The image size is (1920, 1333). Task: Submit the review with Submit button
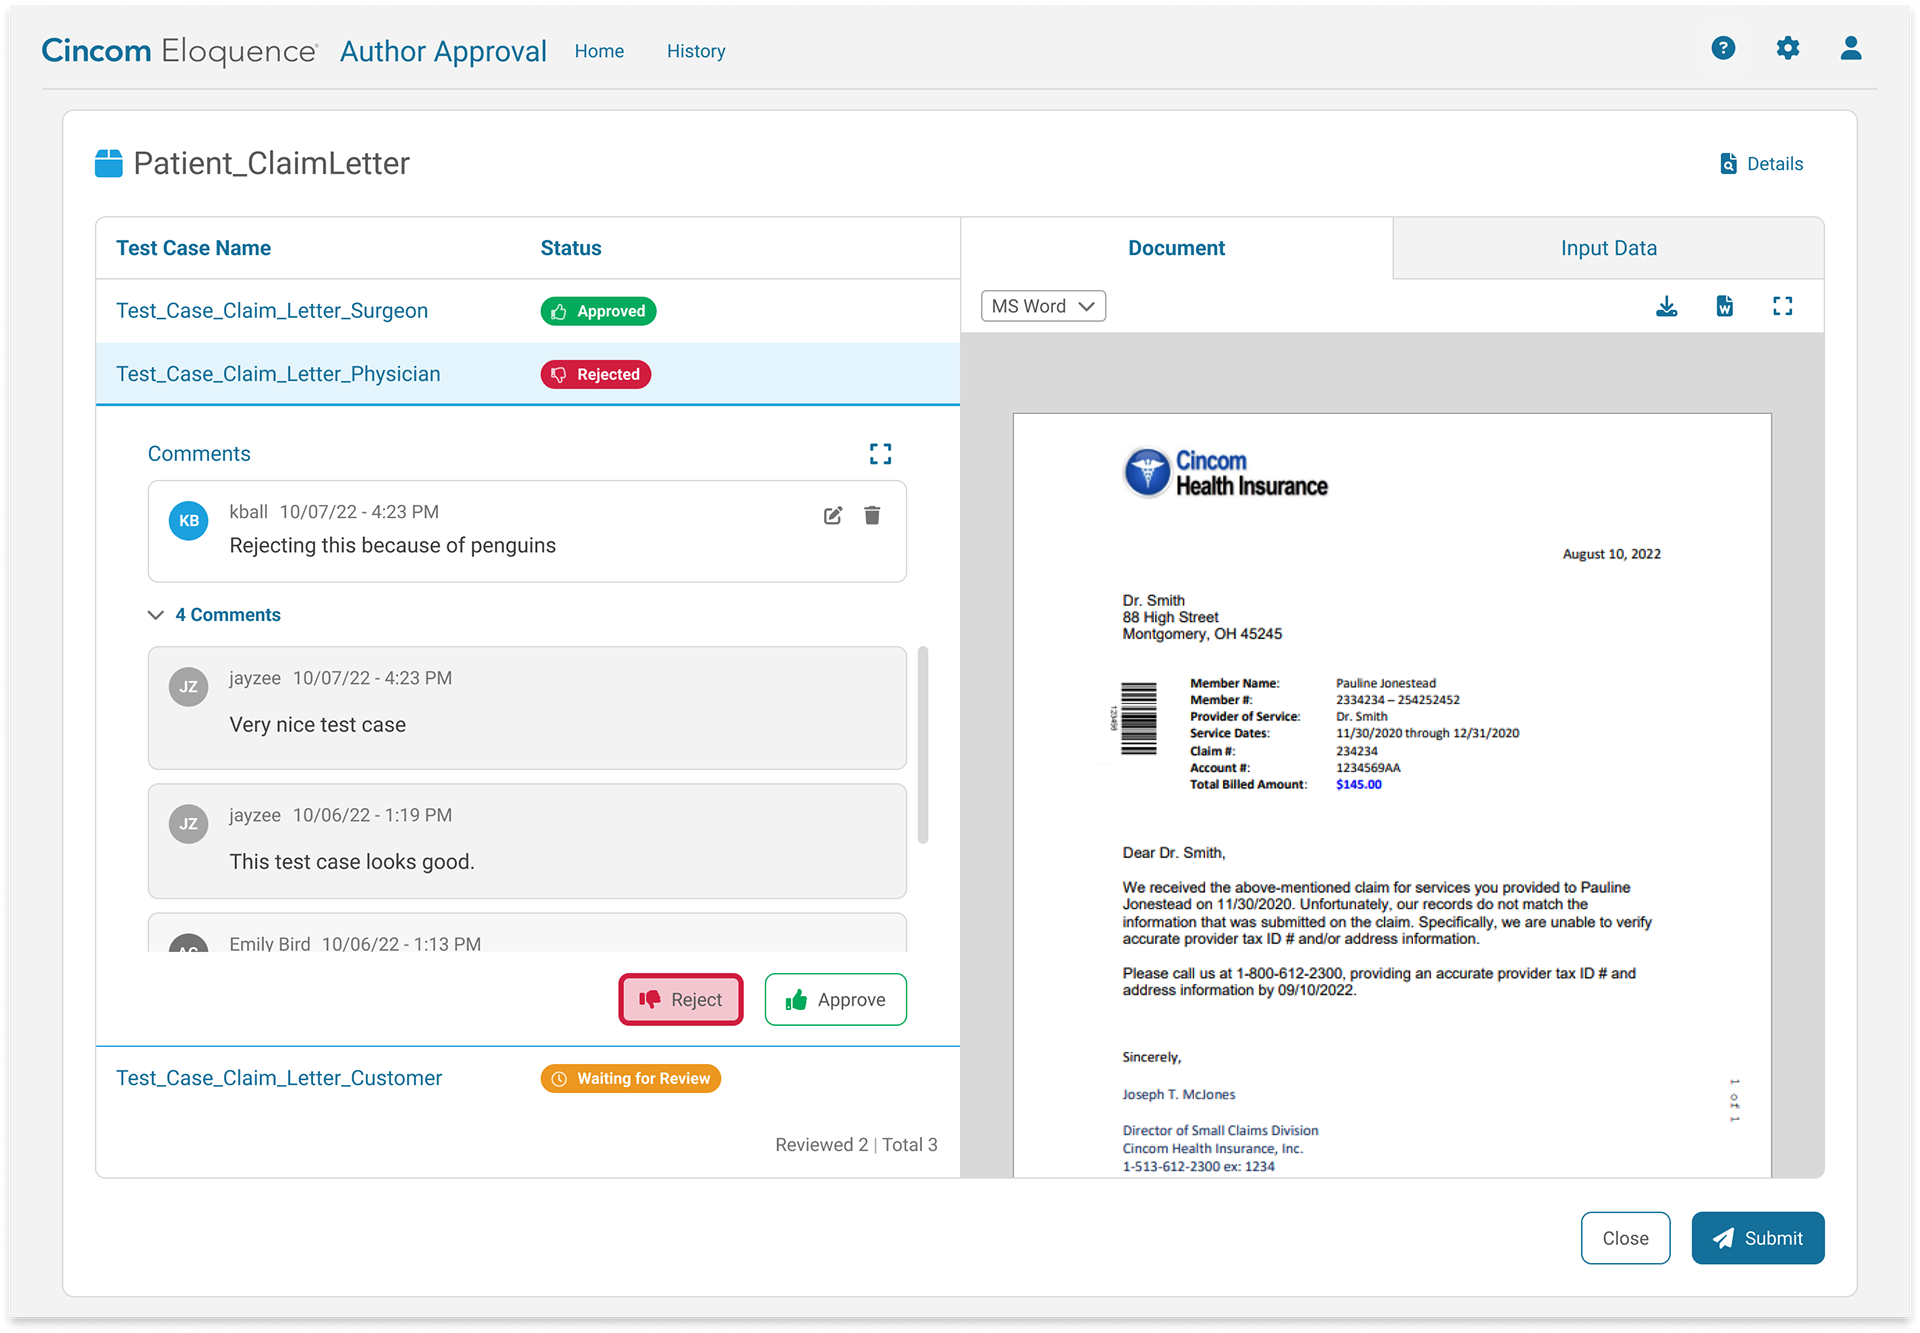(1757, 1238)
